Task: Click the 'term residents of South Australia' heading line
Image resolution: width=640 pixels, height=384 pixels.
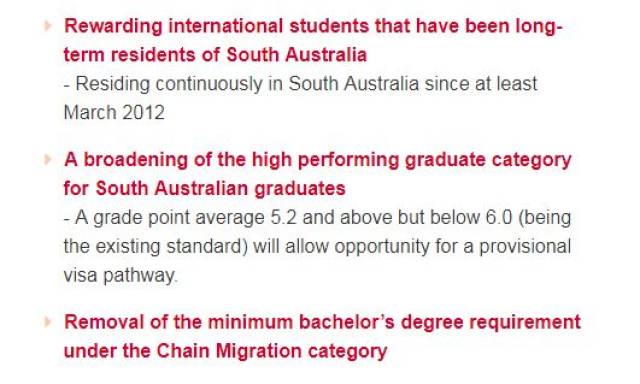Action: pos(215,55)
